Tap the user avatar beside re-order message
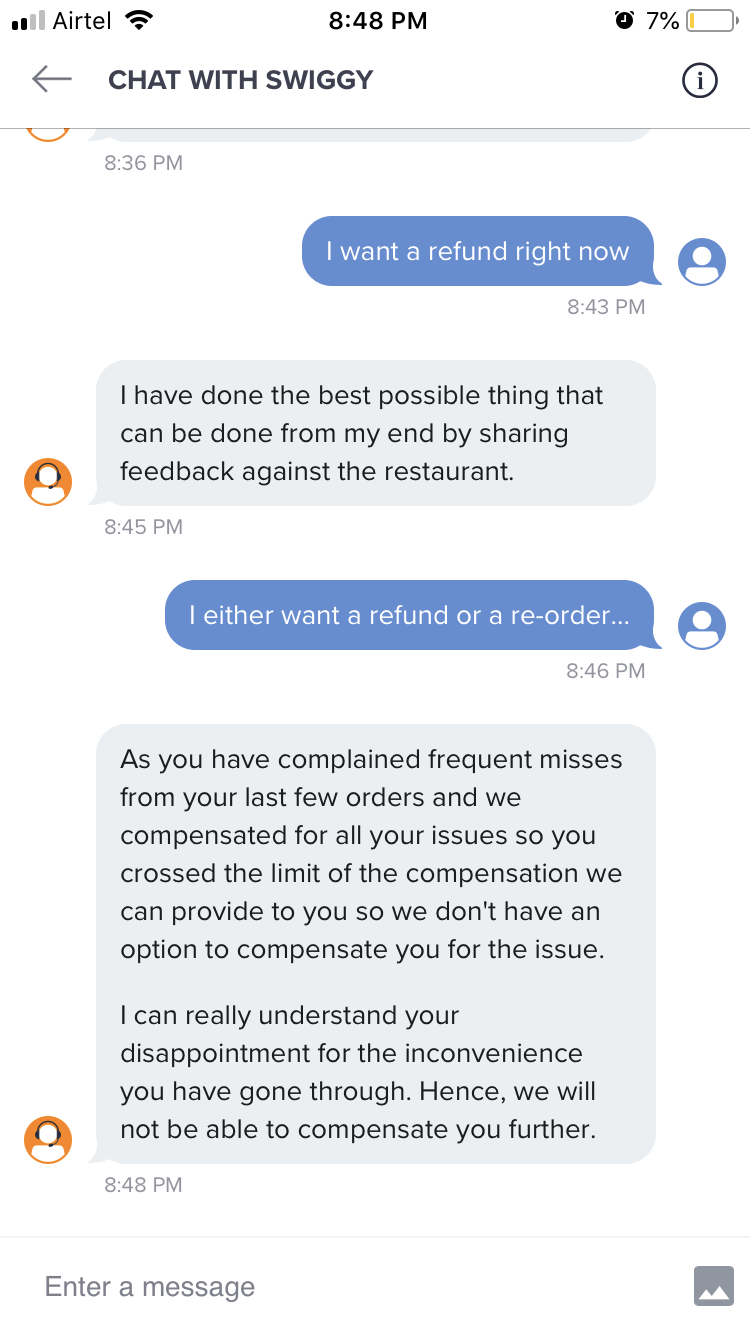Viewport: 750px width, 1334px height. (702, 626)
